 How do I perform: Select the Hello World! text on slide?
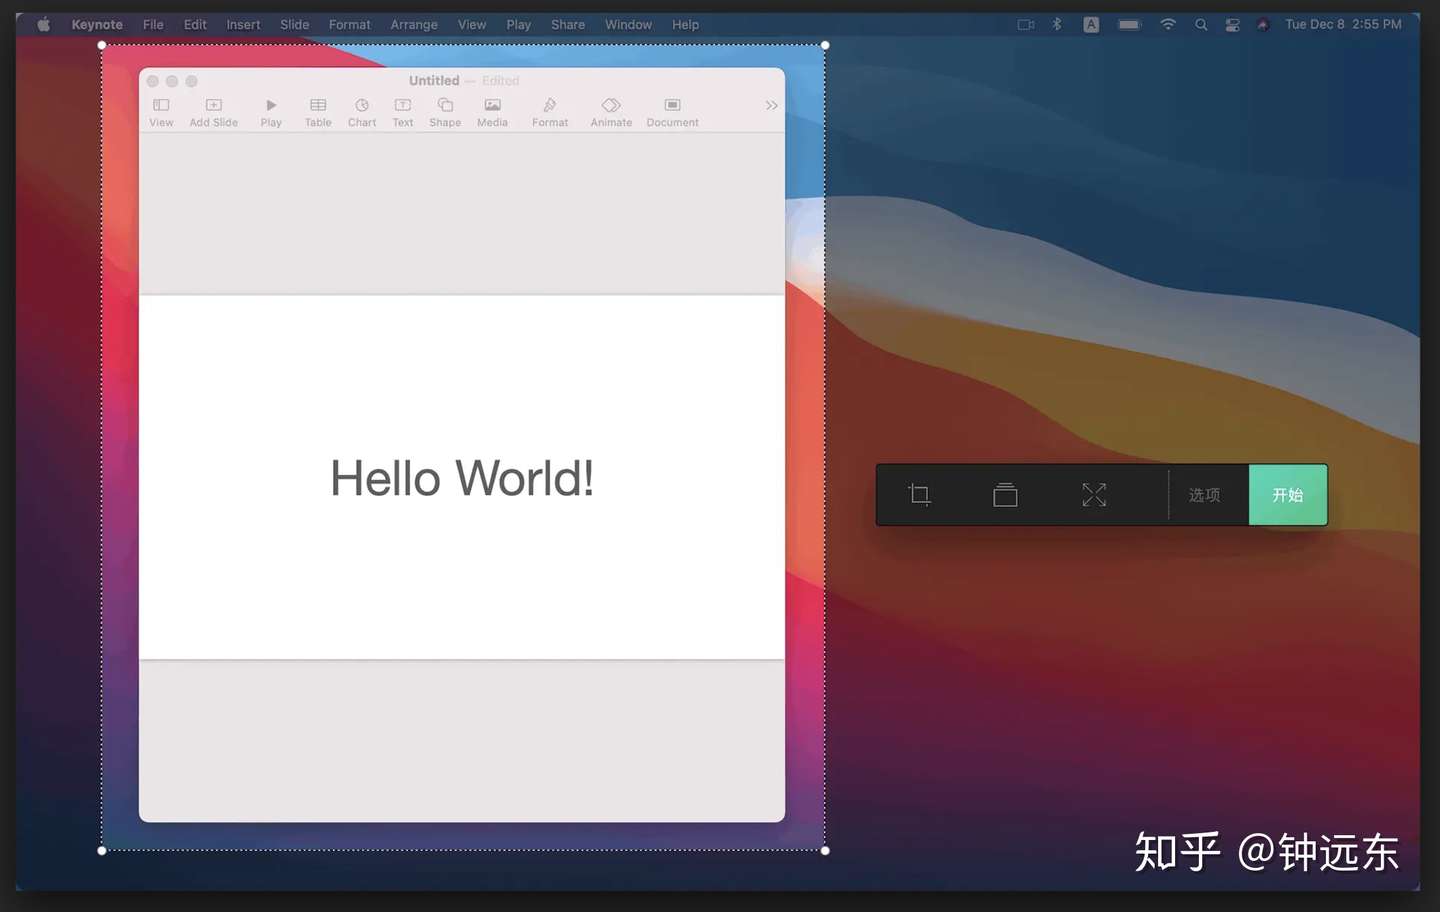tap(462, 478)
